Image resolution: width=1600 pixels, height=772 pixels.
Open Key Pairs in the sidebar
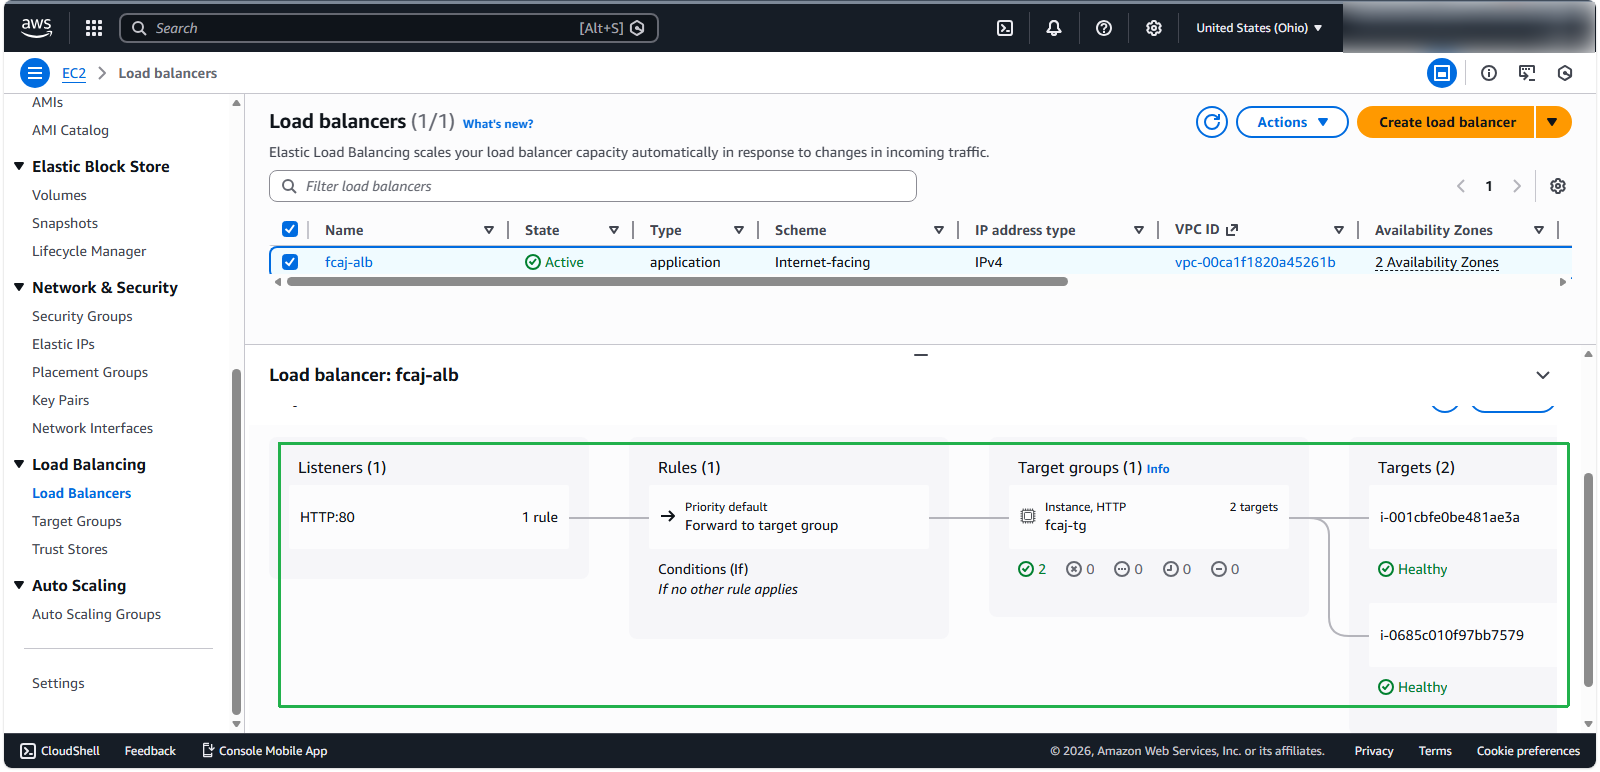[60, 400]
